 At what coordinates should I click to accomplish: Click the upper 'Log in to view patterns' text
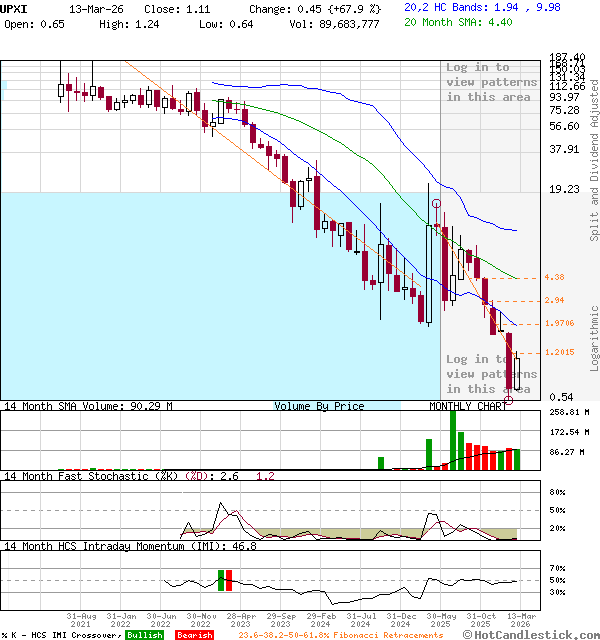tap(491, 82)
